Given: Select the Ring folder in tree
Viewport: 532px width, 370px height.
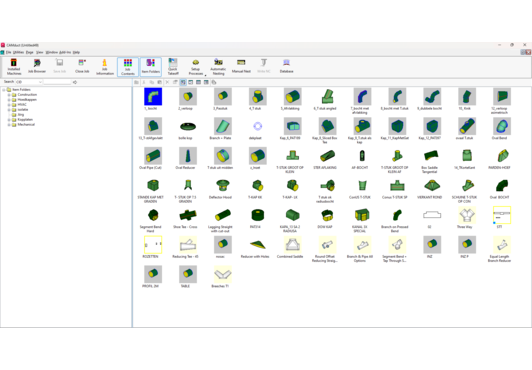Looking at the screenshot, I should point(21,115).
